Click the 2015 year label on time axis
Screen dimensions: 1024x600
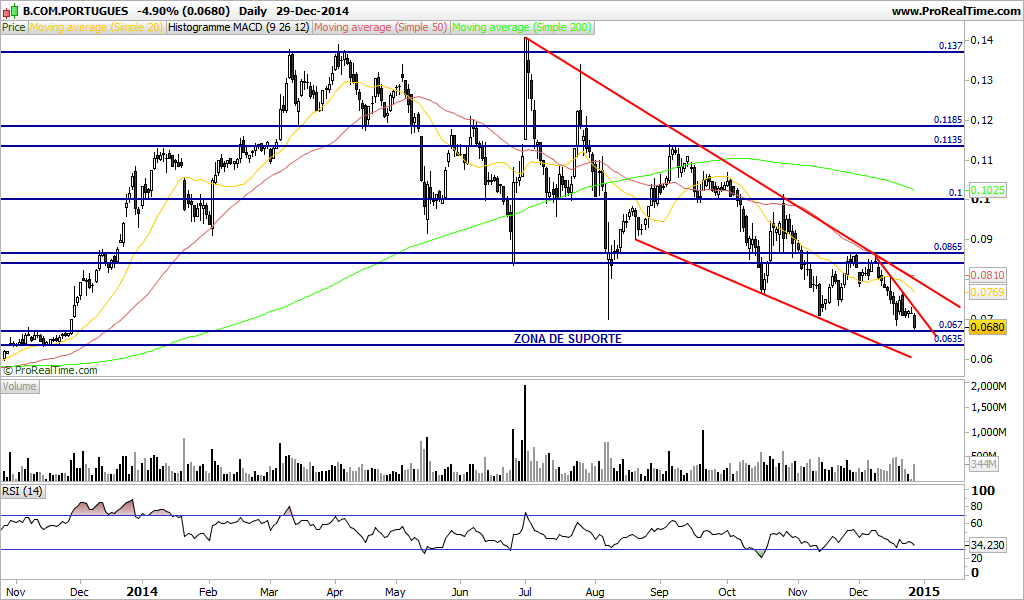click(923, 592)
